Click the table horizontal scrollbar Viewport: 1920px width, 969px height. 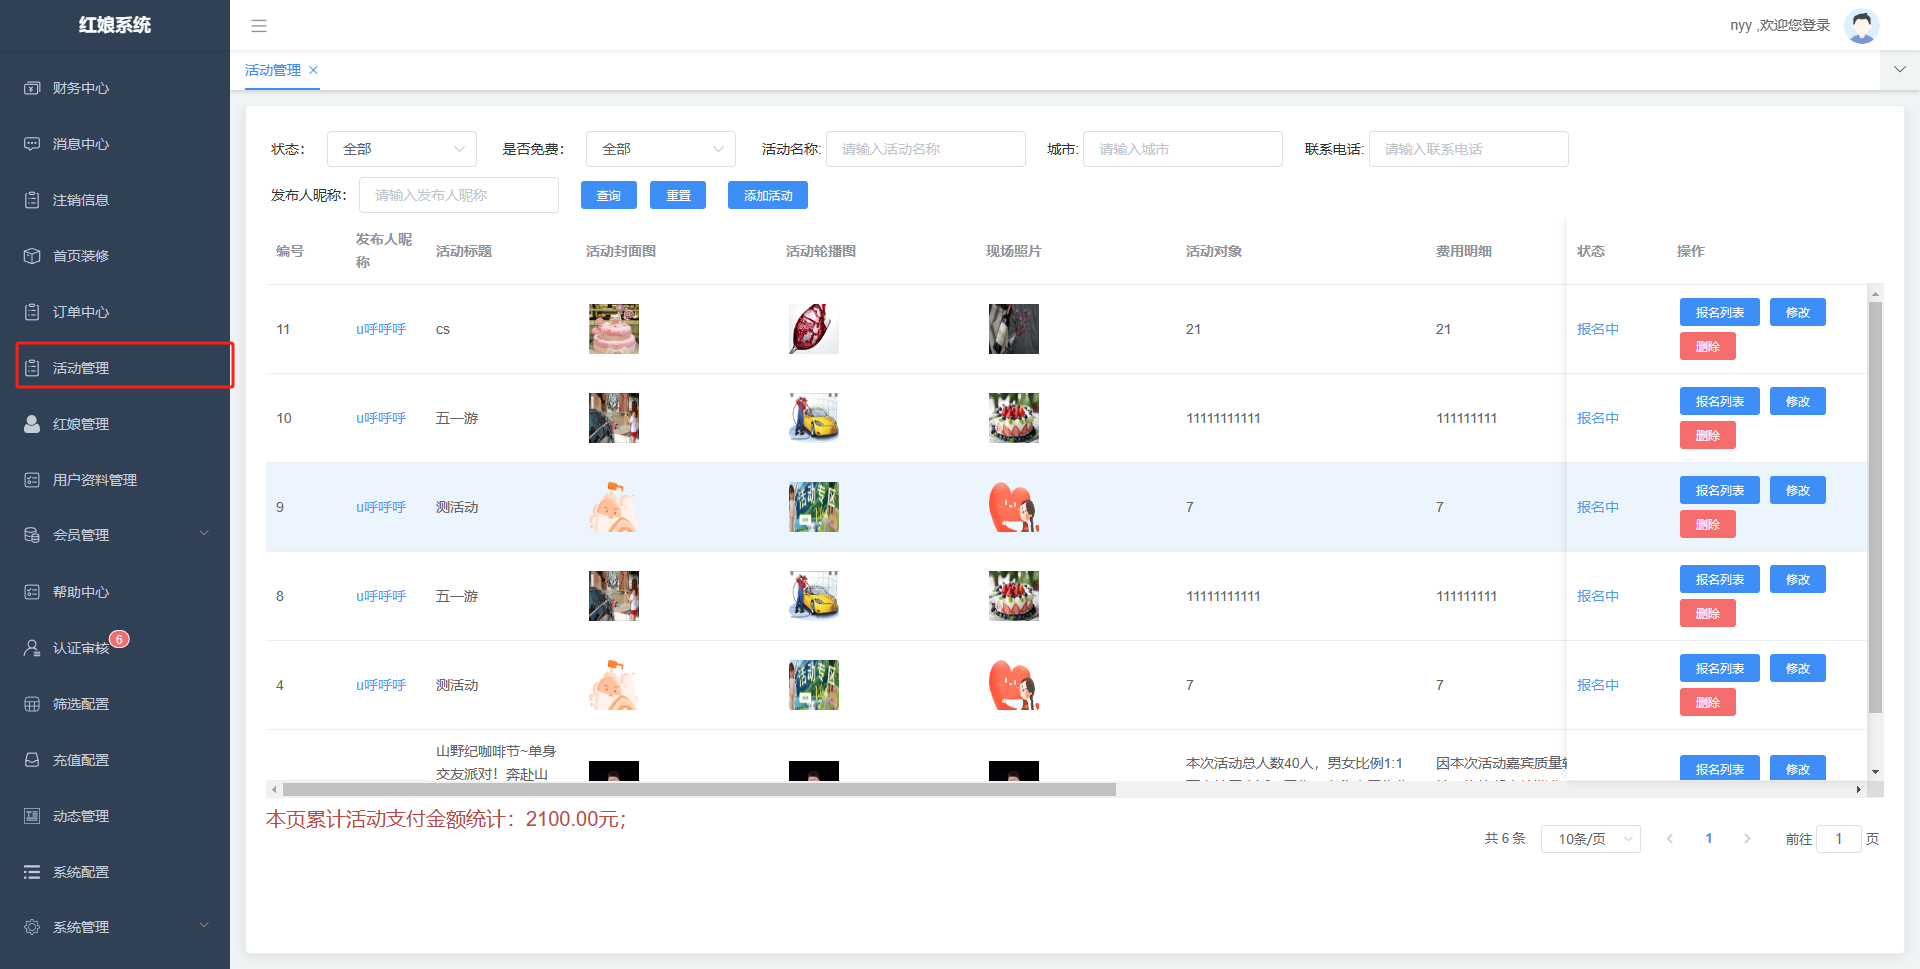click(698, 790)
